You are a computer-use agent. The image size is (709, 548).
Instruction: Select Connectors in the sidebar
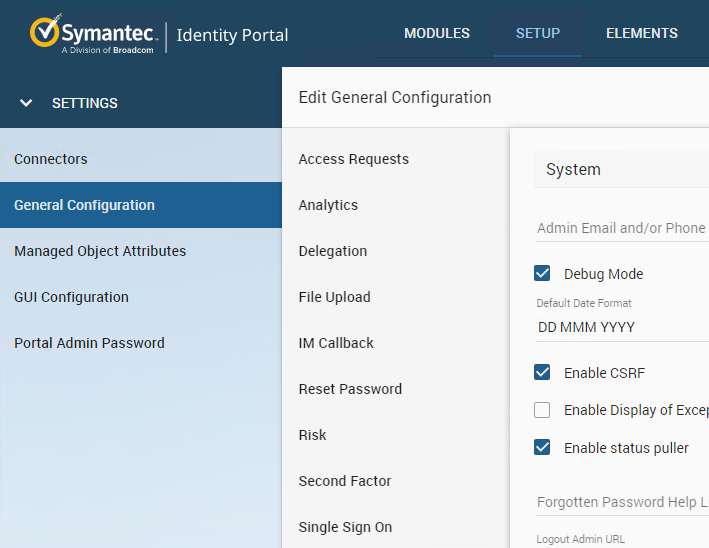[51, 159]
